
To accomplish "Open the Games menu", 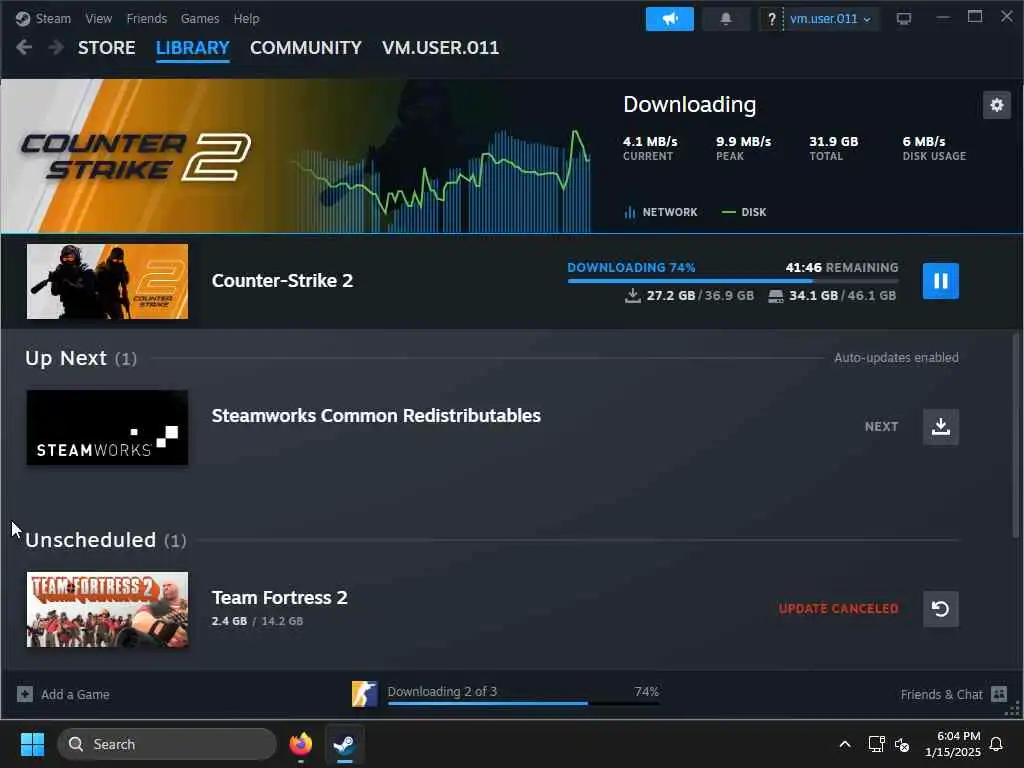I will (200, 19).
